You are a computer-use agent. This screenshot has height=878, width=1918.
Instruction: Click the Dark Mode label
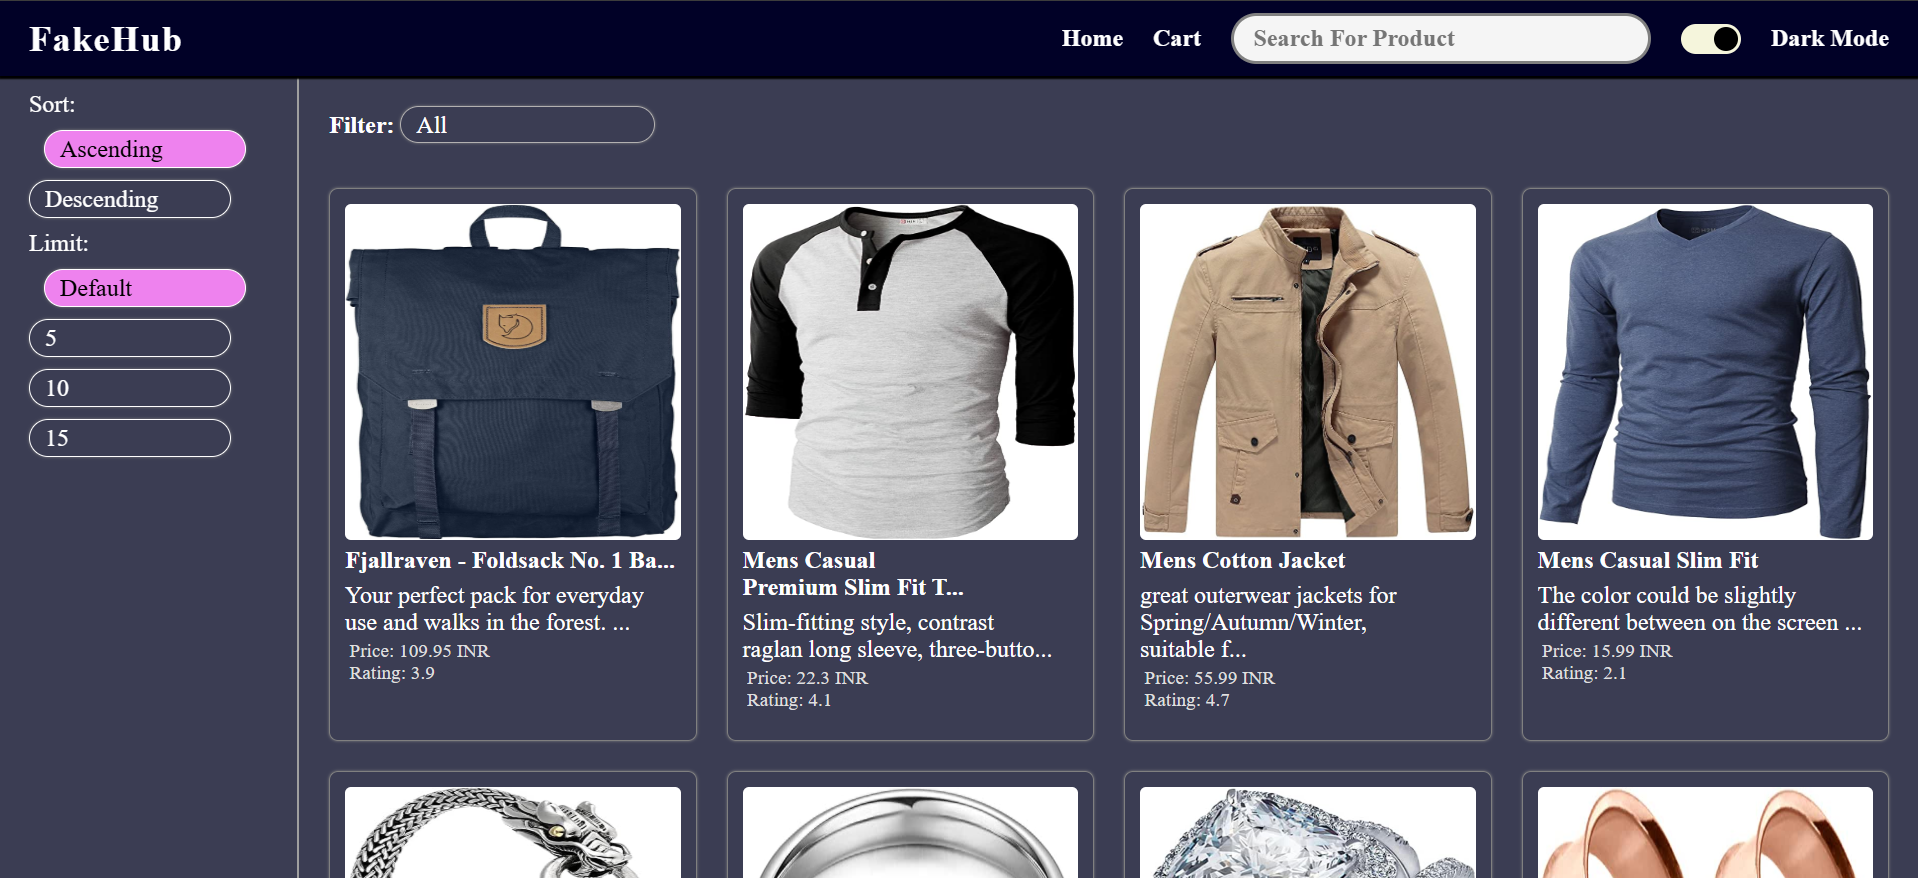point(1829,38)
